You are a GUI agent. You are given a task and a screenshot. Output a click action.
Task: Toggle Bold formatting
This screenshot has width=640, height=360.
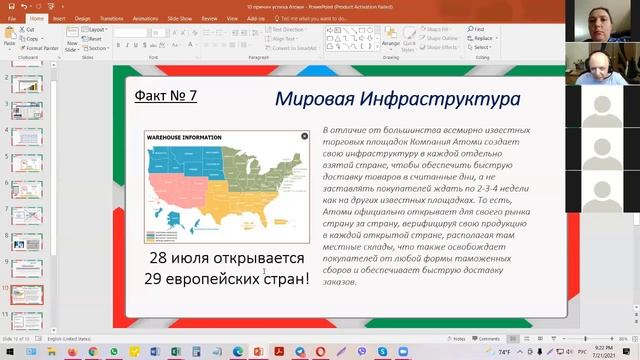point(118,45)
